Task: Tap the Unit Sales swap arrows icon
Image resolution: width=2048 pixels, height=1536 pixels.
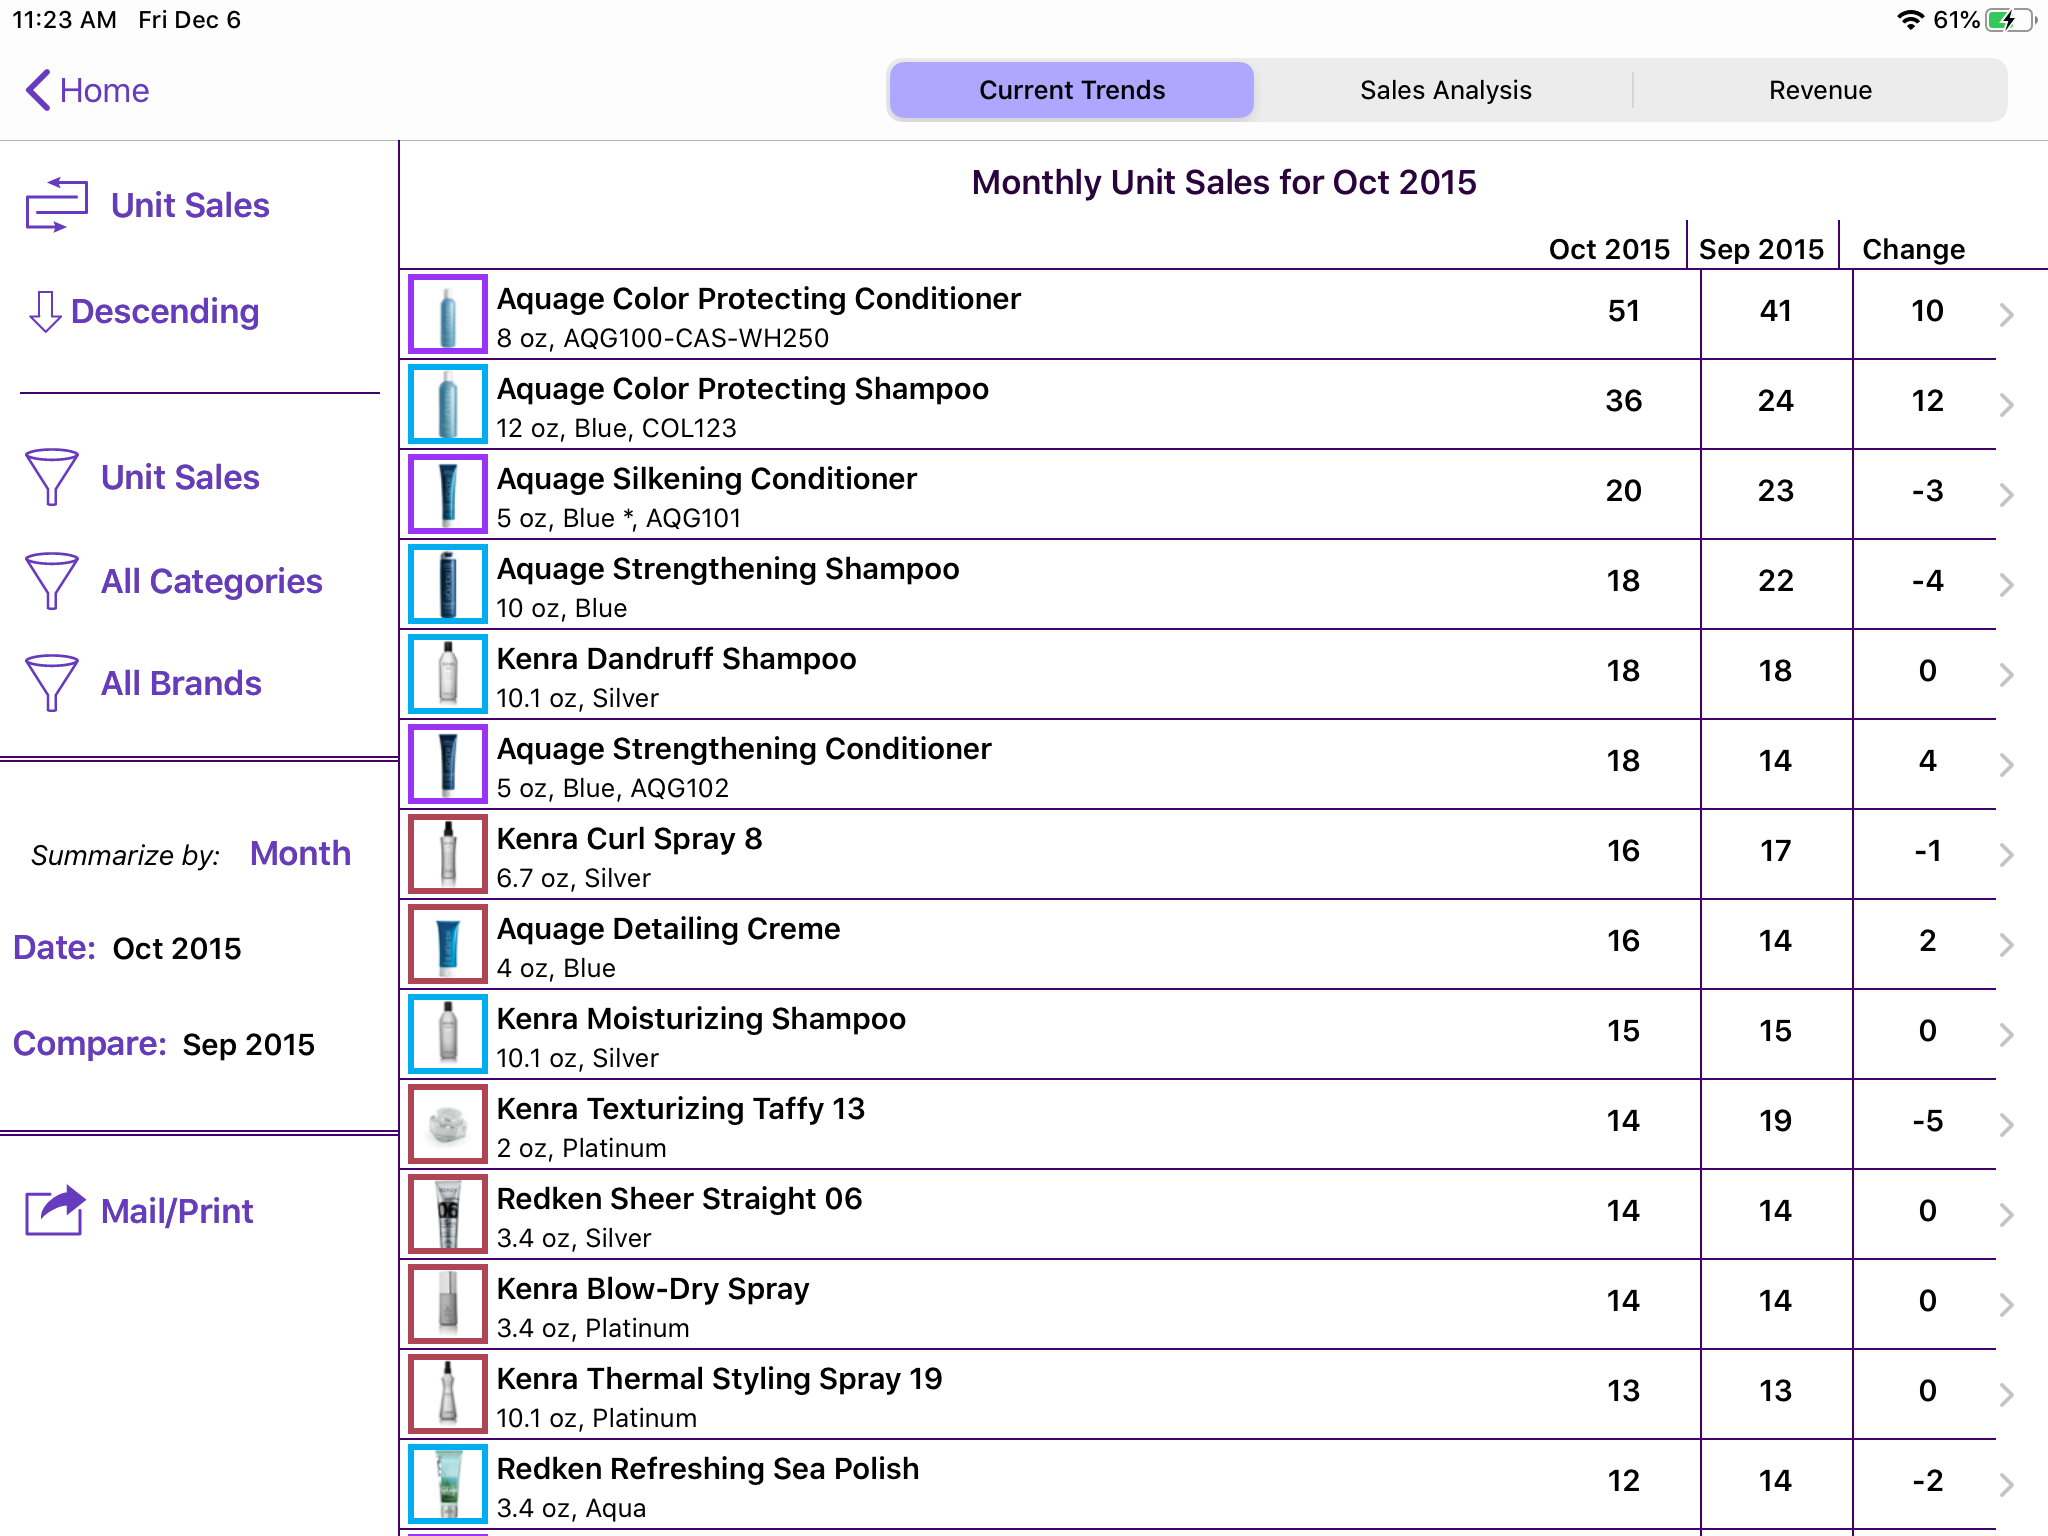Action: (56, 205)
